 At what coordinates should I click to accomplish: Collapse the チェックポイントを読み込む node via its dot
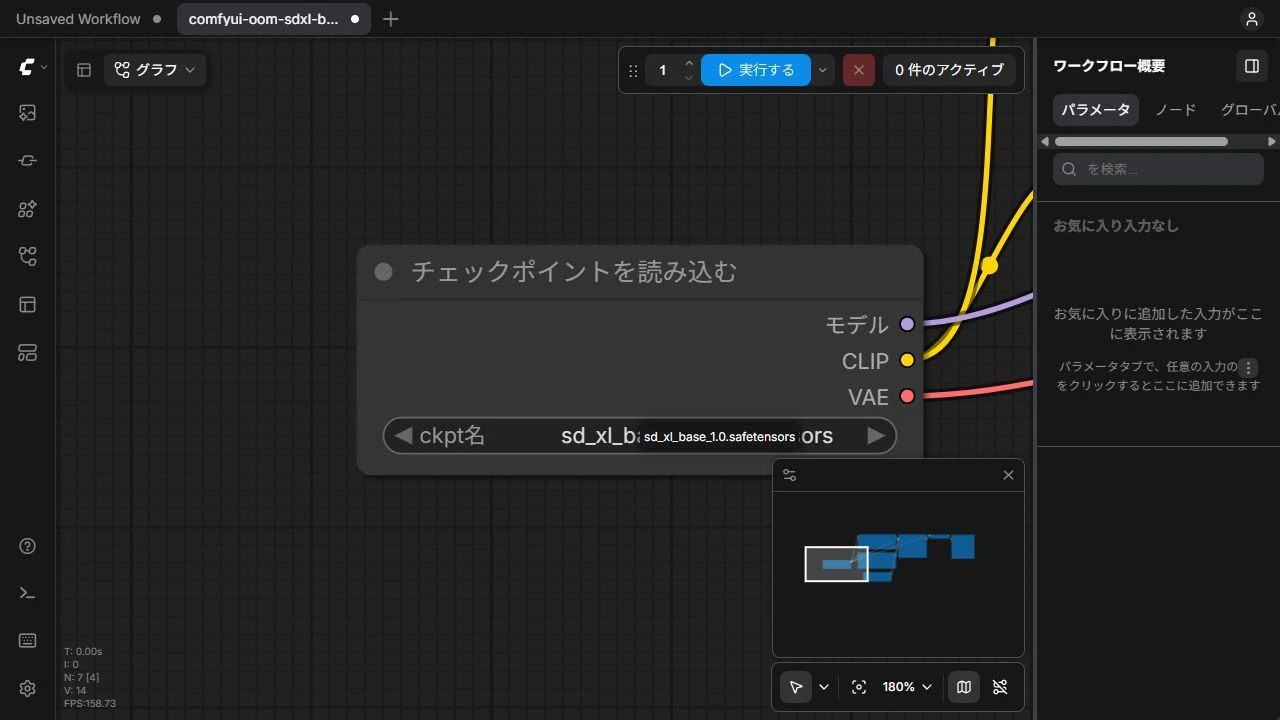[x=383, y=272]
